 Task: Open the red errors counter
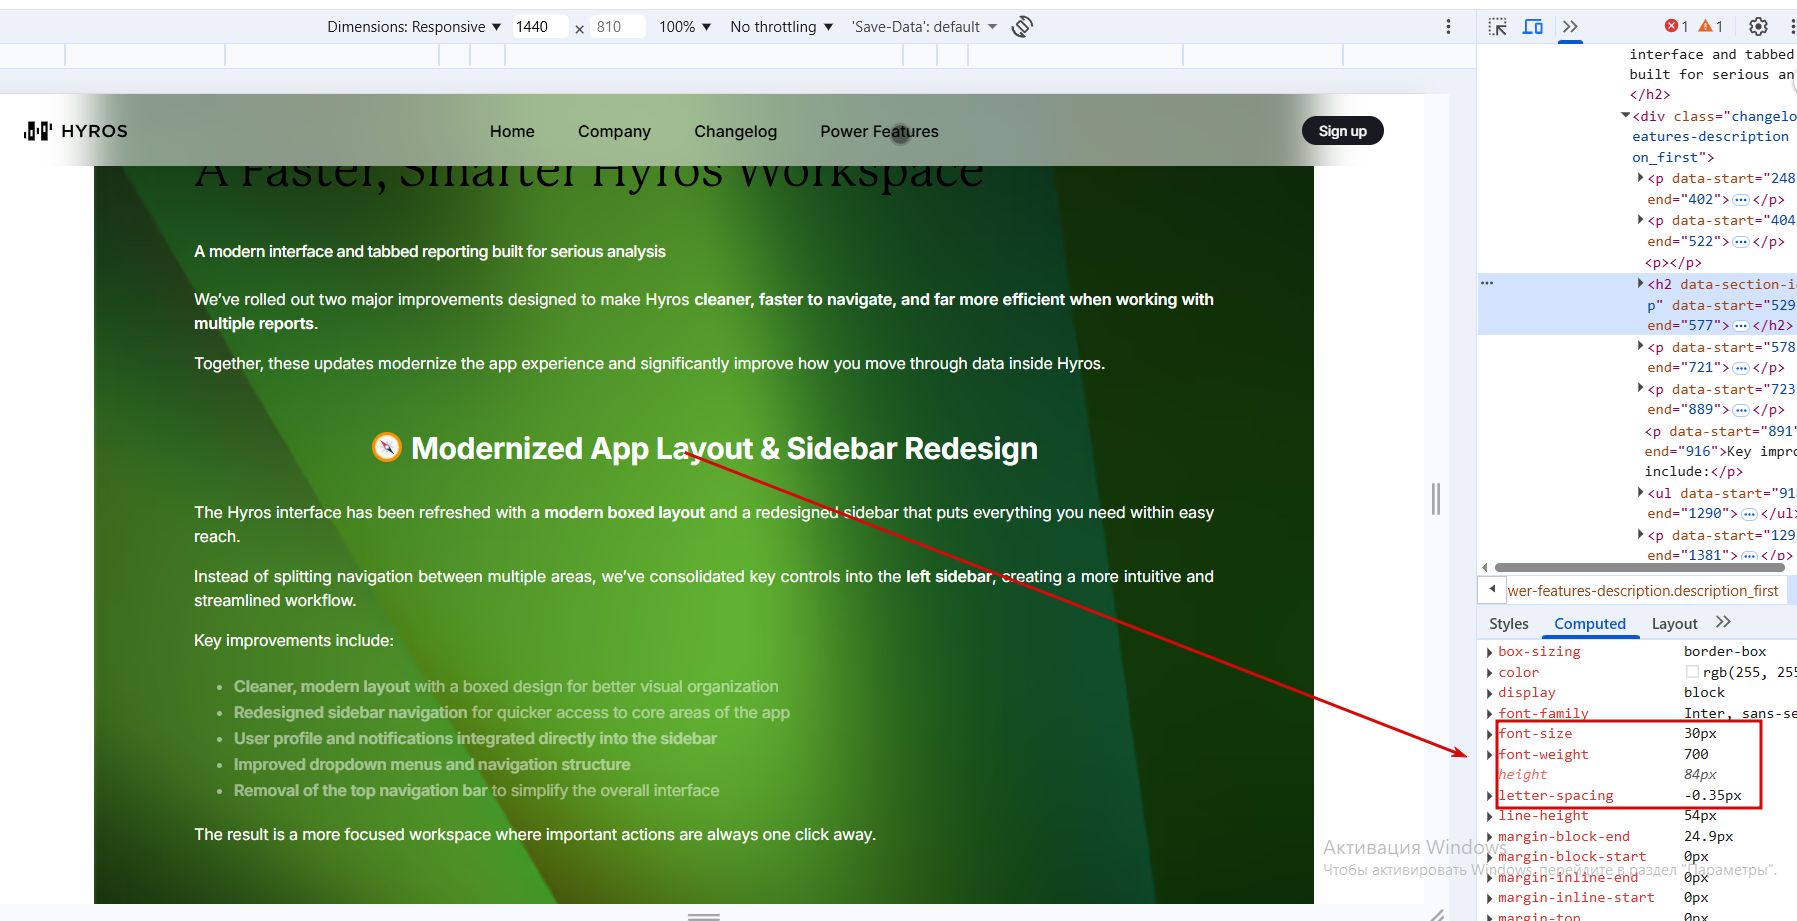[1677, 27]
